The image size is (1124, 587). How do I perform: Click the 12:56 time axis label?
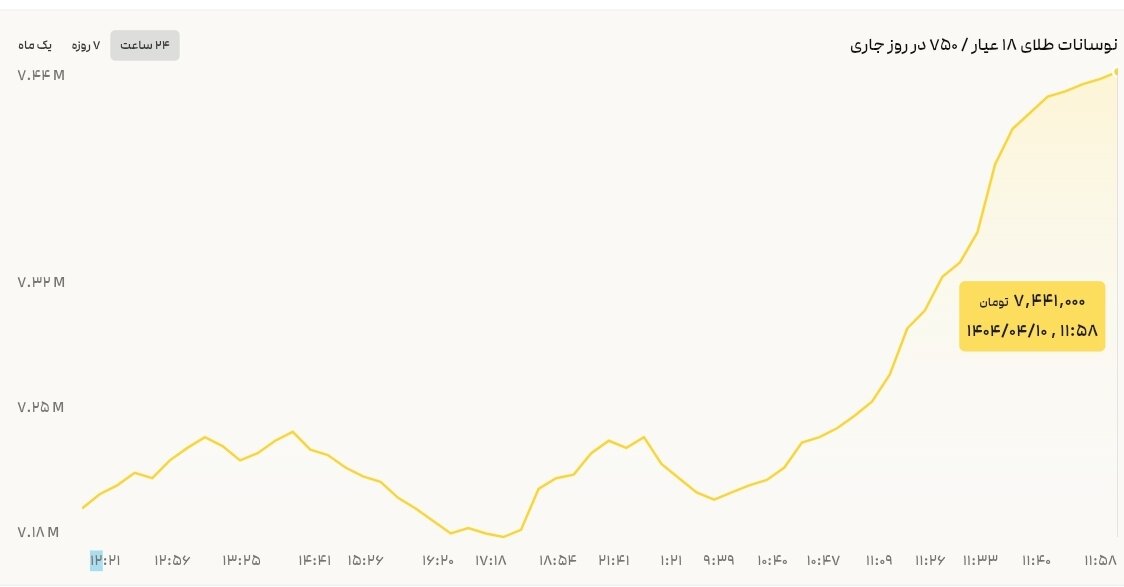(172, 561)
